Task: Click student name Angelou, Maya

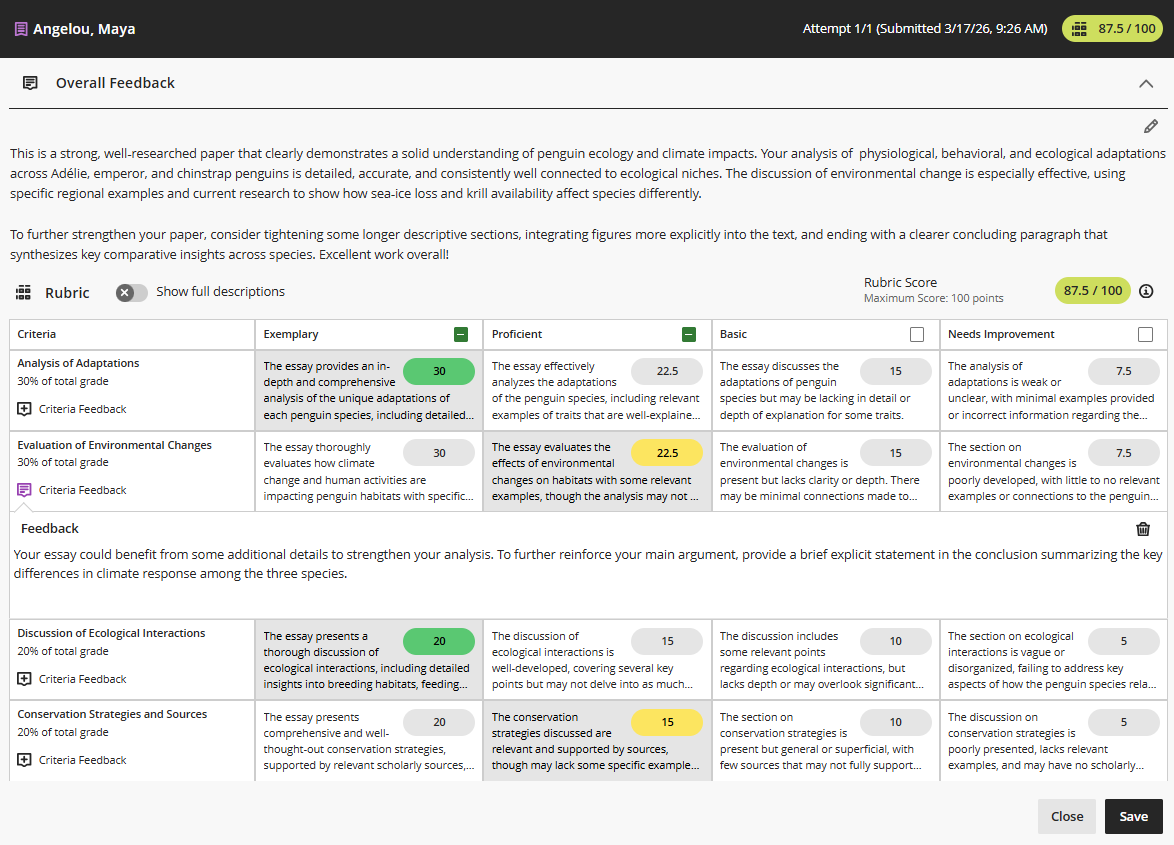Action: tap(84, 29)
